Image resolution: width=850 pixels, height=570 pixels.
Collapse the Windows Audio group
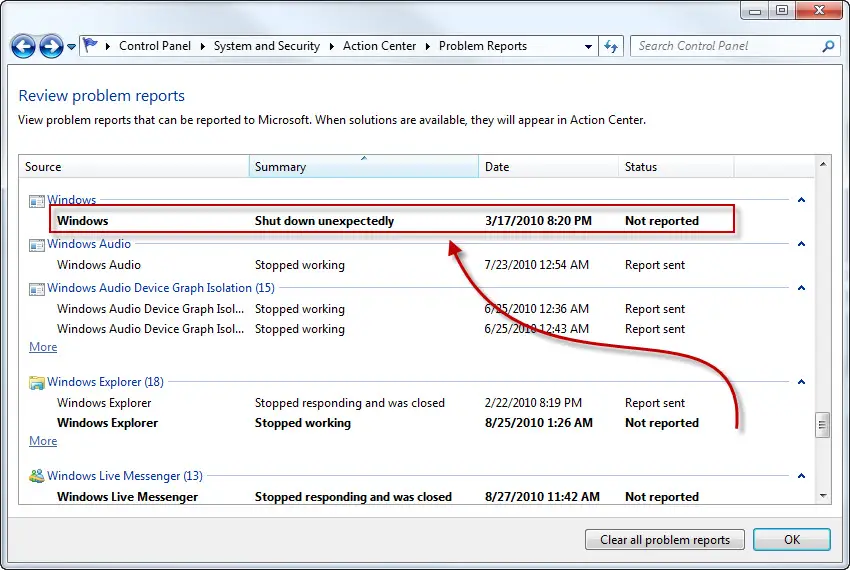coord(801,244)
